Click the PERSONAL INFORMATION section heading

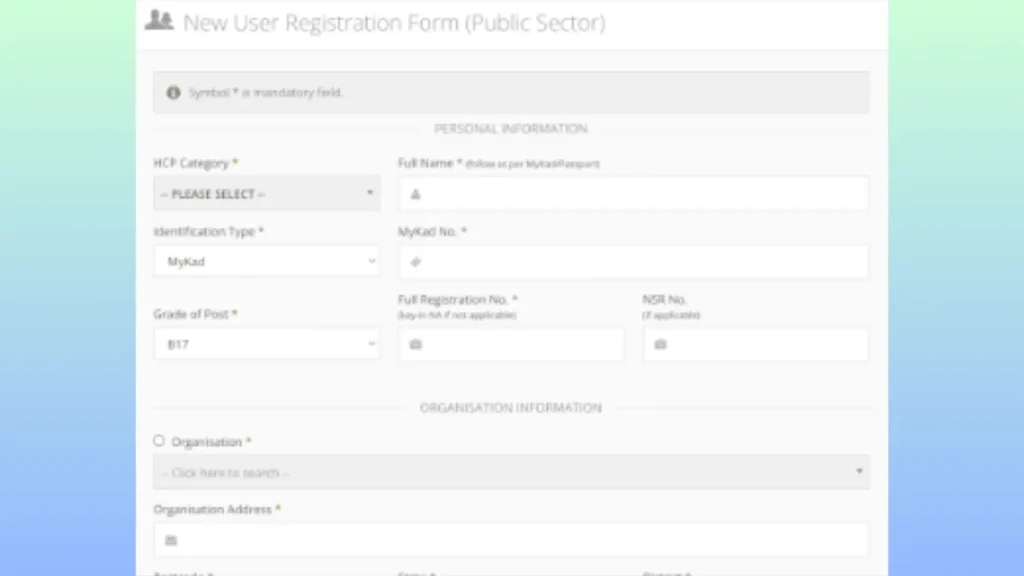[510, 129]
